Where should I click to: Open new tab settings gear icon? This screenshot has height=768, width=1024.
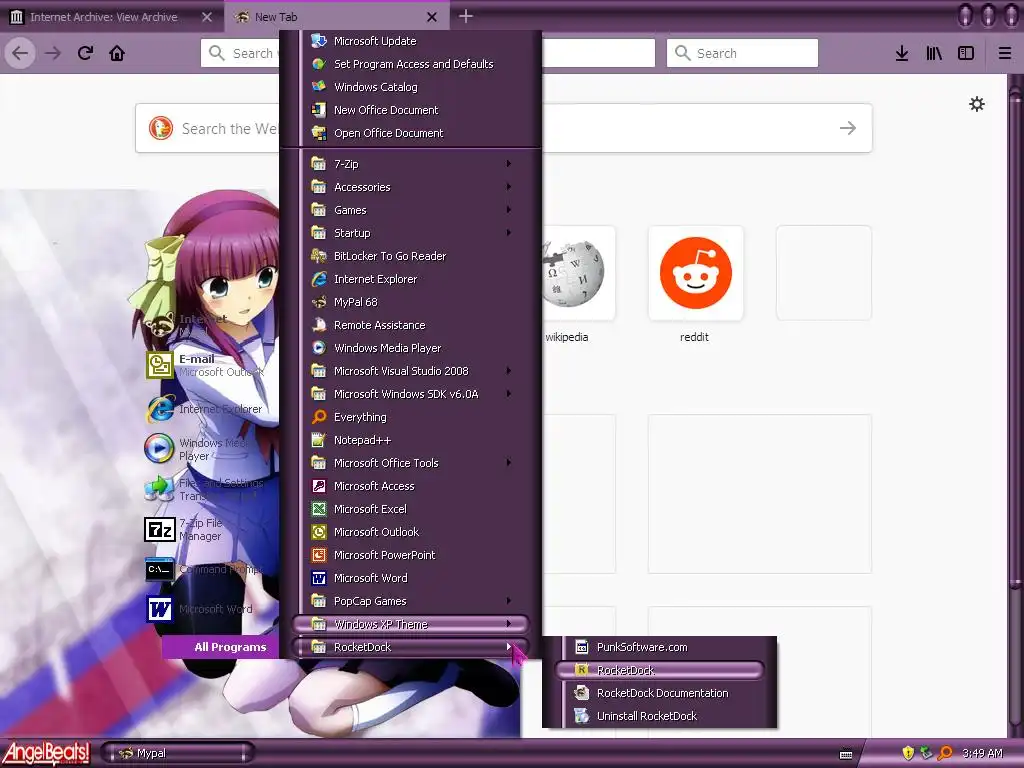(977, 104)
